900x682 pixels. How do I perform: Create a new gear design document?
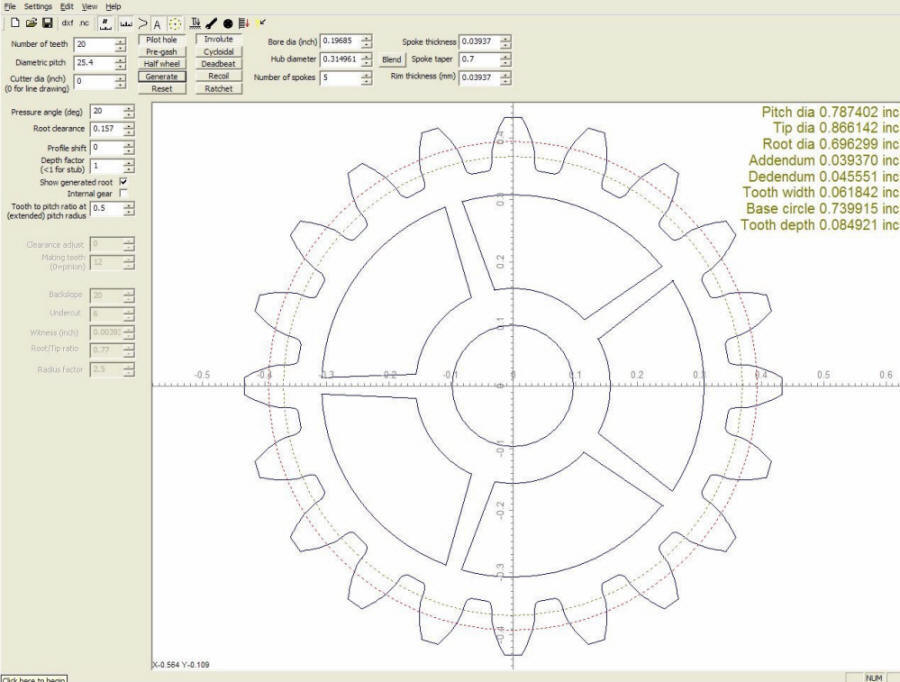click(x=13, y=23)
